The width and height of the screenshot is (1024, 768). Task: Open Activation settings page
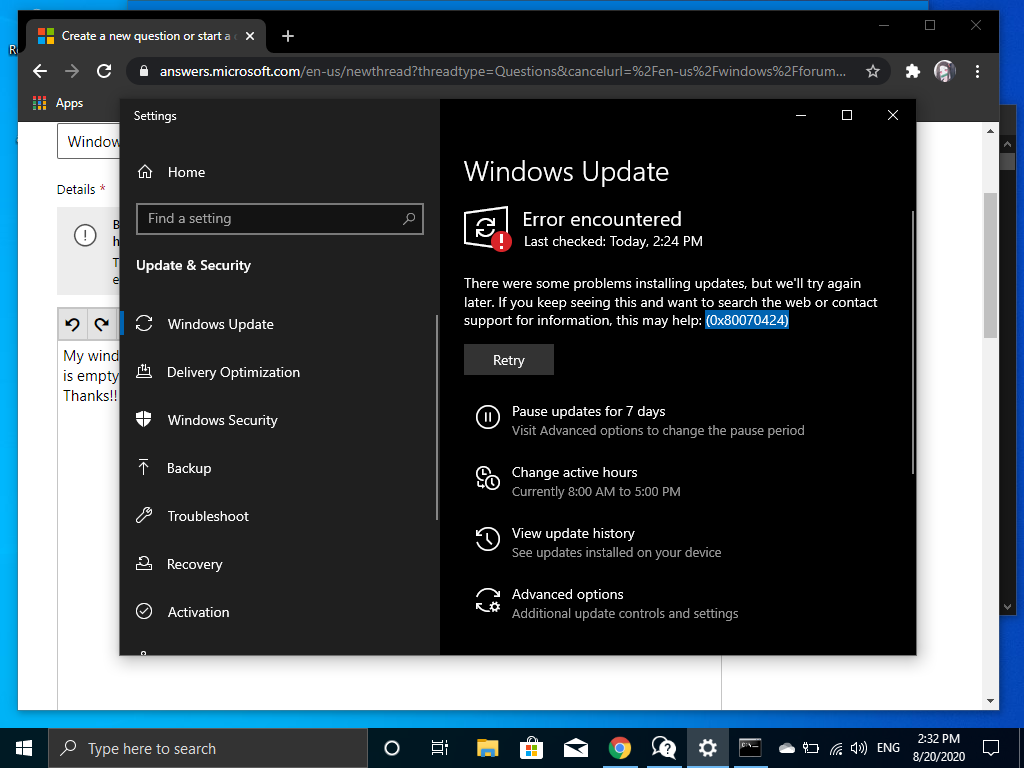(198, 612)
